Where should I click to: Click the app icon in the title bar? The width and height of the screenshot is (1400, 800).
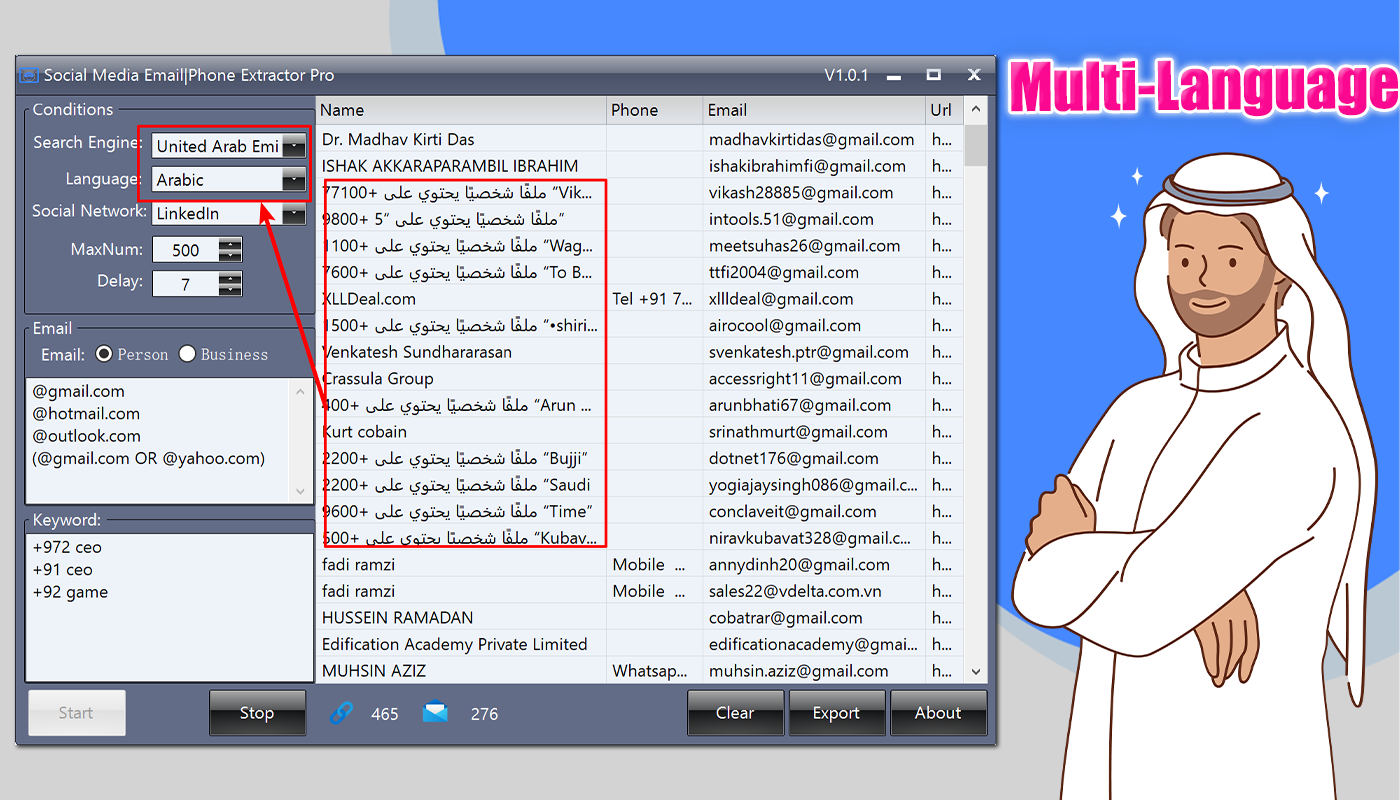(x=29, y=75)
